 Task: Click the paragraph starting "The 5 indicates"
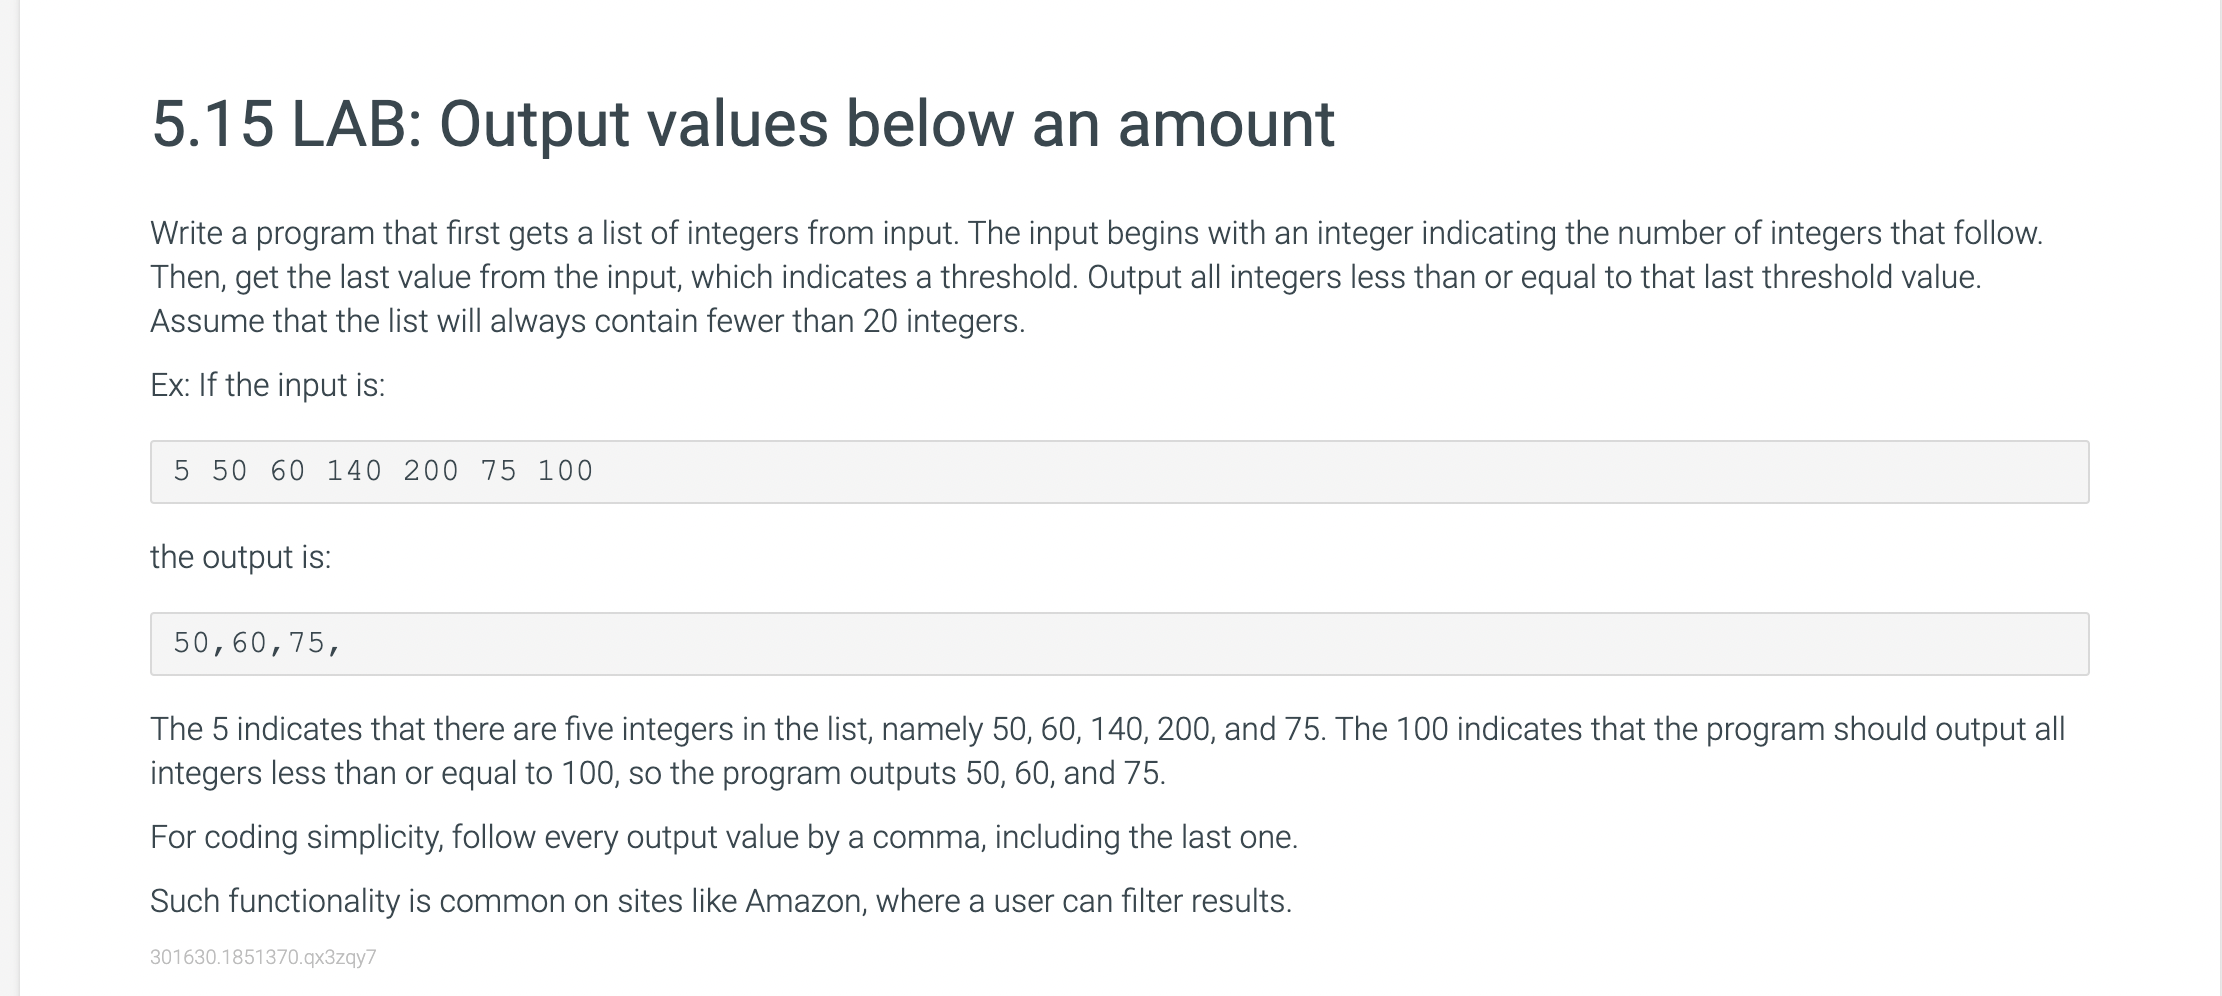coord(1107,751)
